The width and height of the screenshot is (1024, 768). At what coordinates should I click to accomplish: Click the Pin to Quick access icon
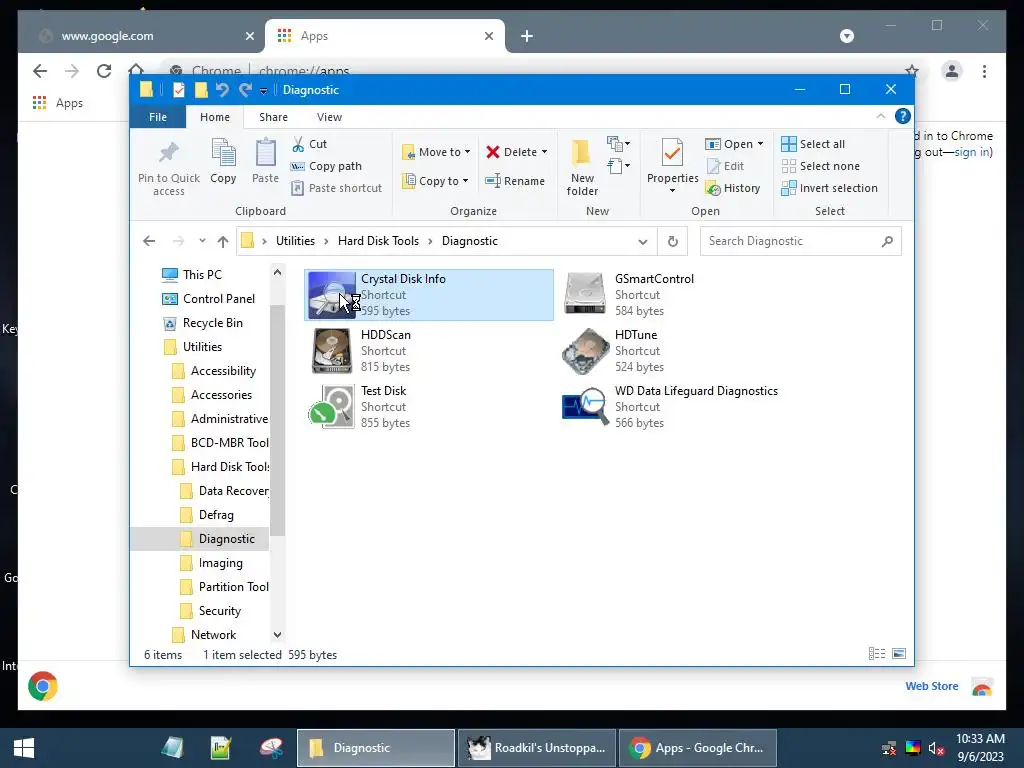[x=168, y=153]
